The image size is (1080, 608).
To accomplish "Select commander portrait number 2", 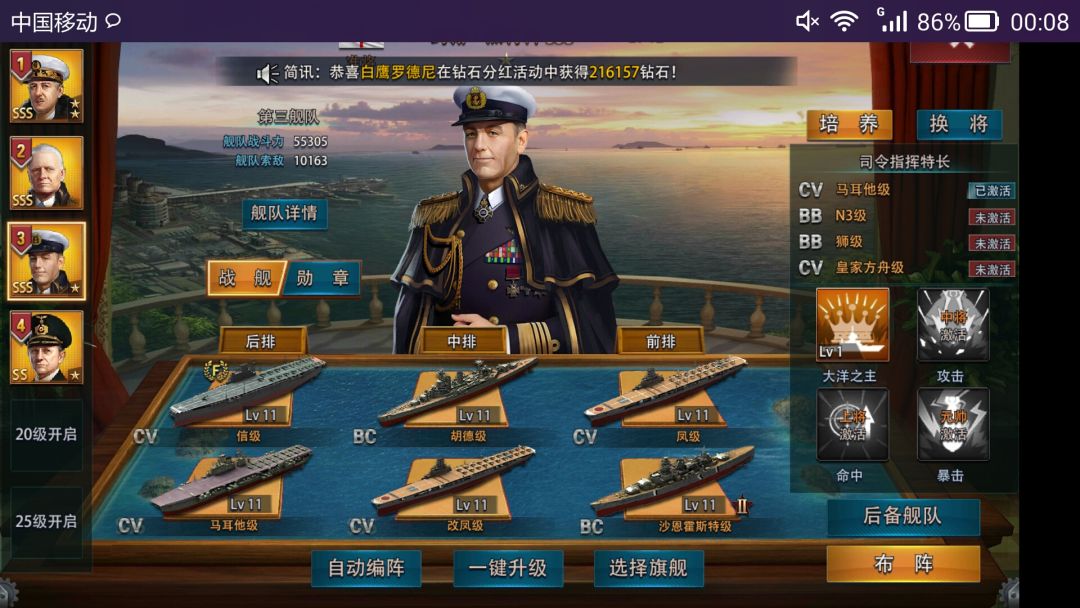I will coord(47,173).
